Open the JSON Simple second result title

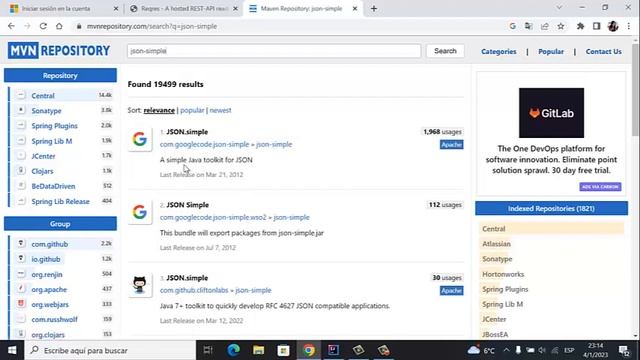pos(187,205)
